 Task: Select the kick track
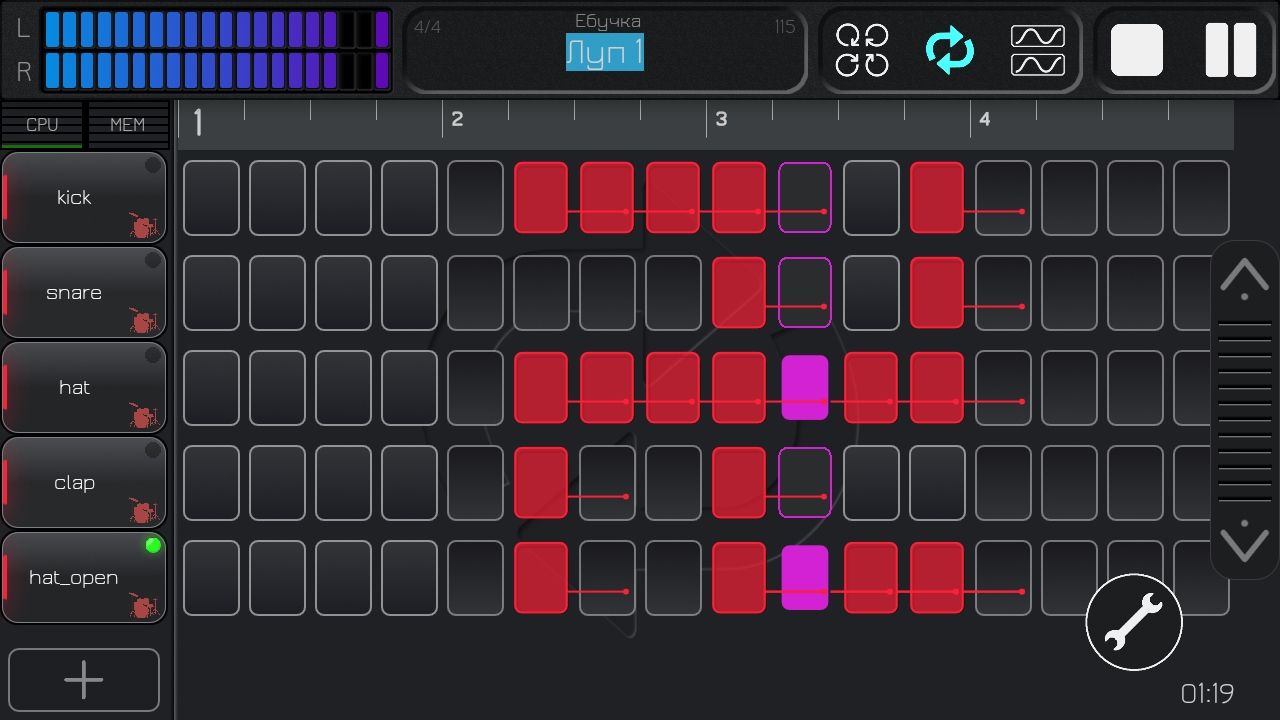(84, 198)
